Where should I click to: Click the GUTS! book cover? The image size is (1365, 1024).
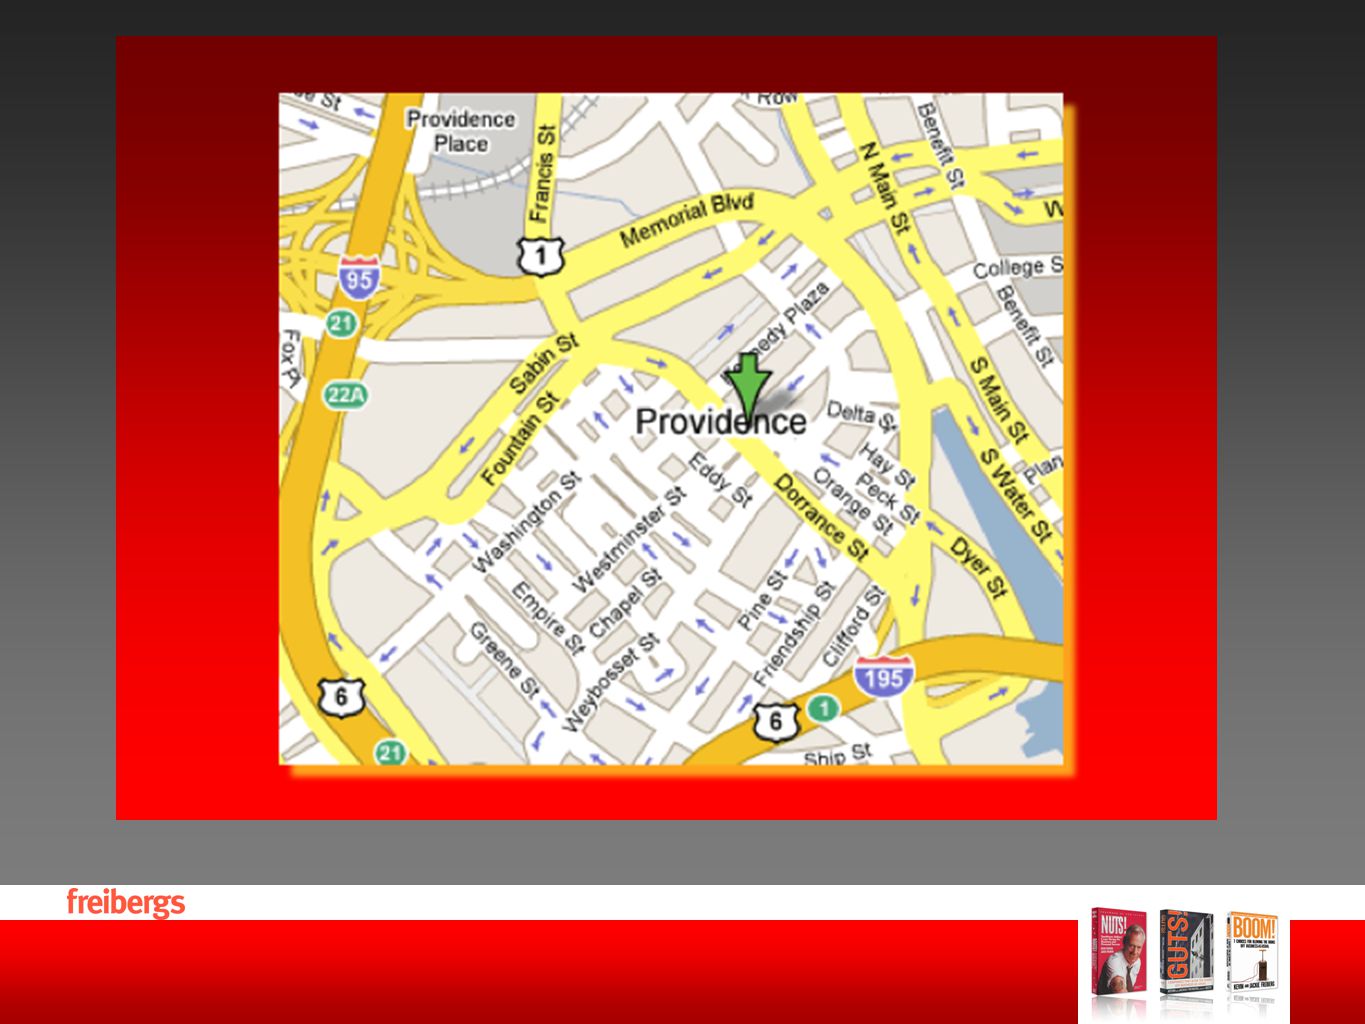coord(1185,953)
